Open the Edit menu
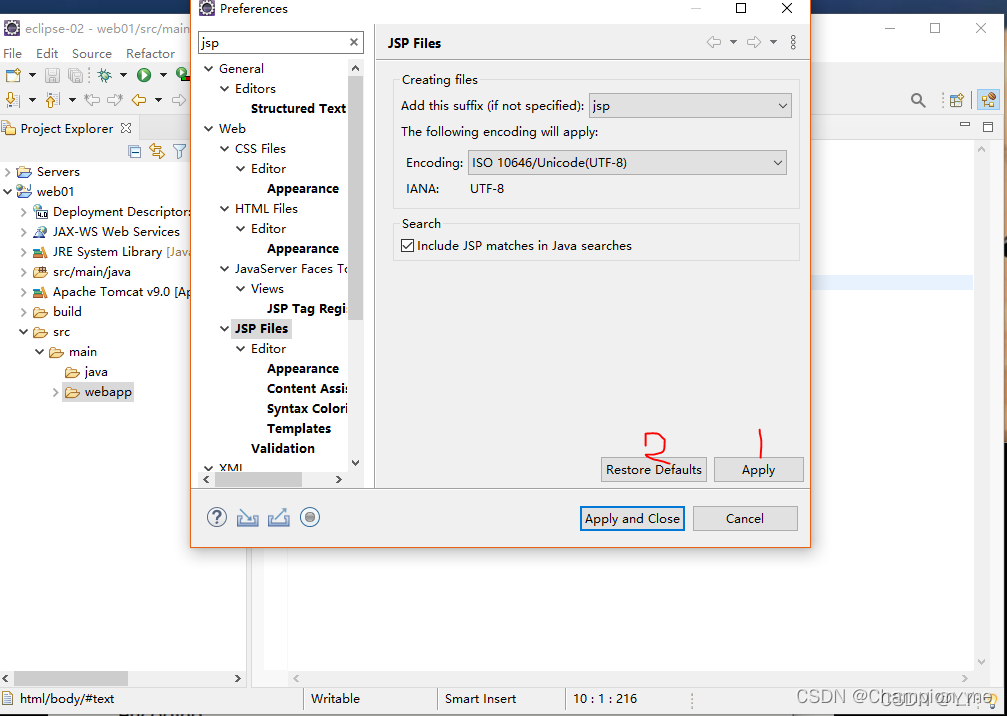Image resolution: width=1007 pixels, height=716 pixels. [47, 53]
